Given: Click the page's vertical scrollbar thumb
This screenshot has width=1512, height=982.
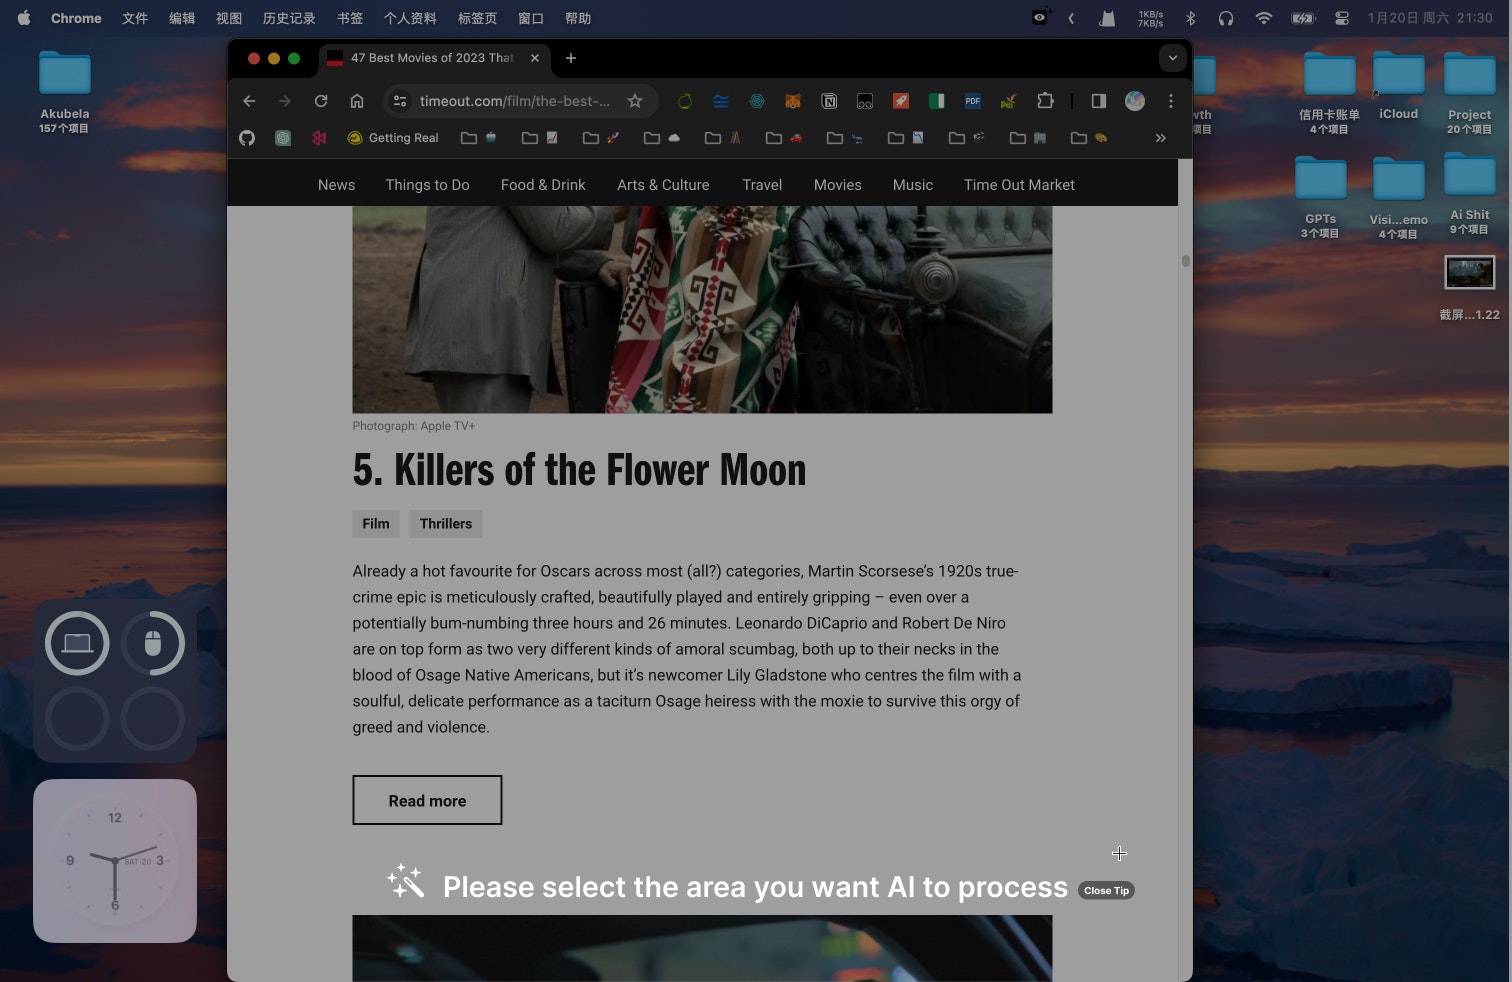Looking at the screenshot, I should (x=1185, y=261).
